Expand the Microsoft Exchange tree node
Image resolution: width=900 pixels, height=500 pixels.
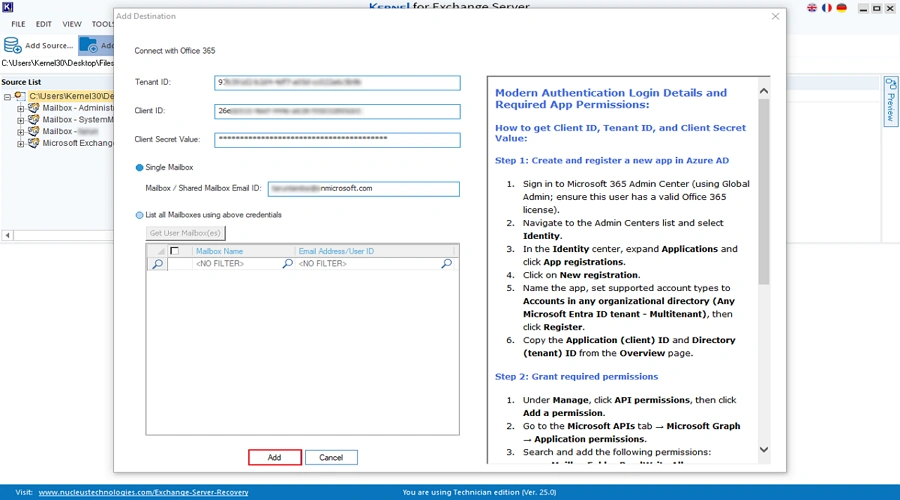[21, 144]
